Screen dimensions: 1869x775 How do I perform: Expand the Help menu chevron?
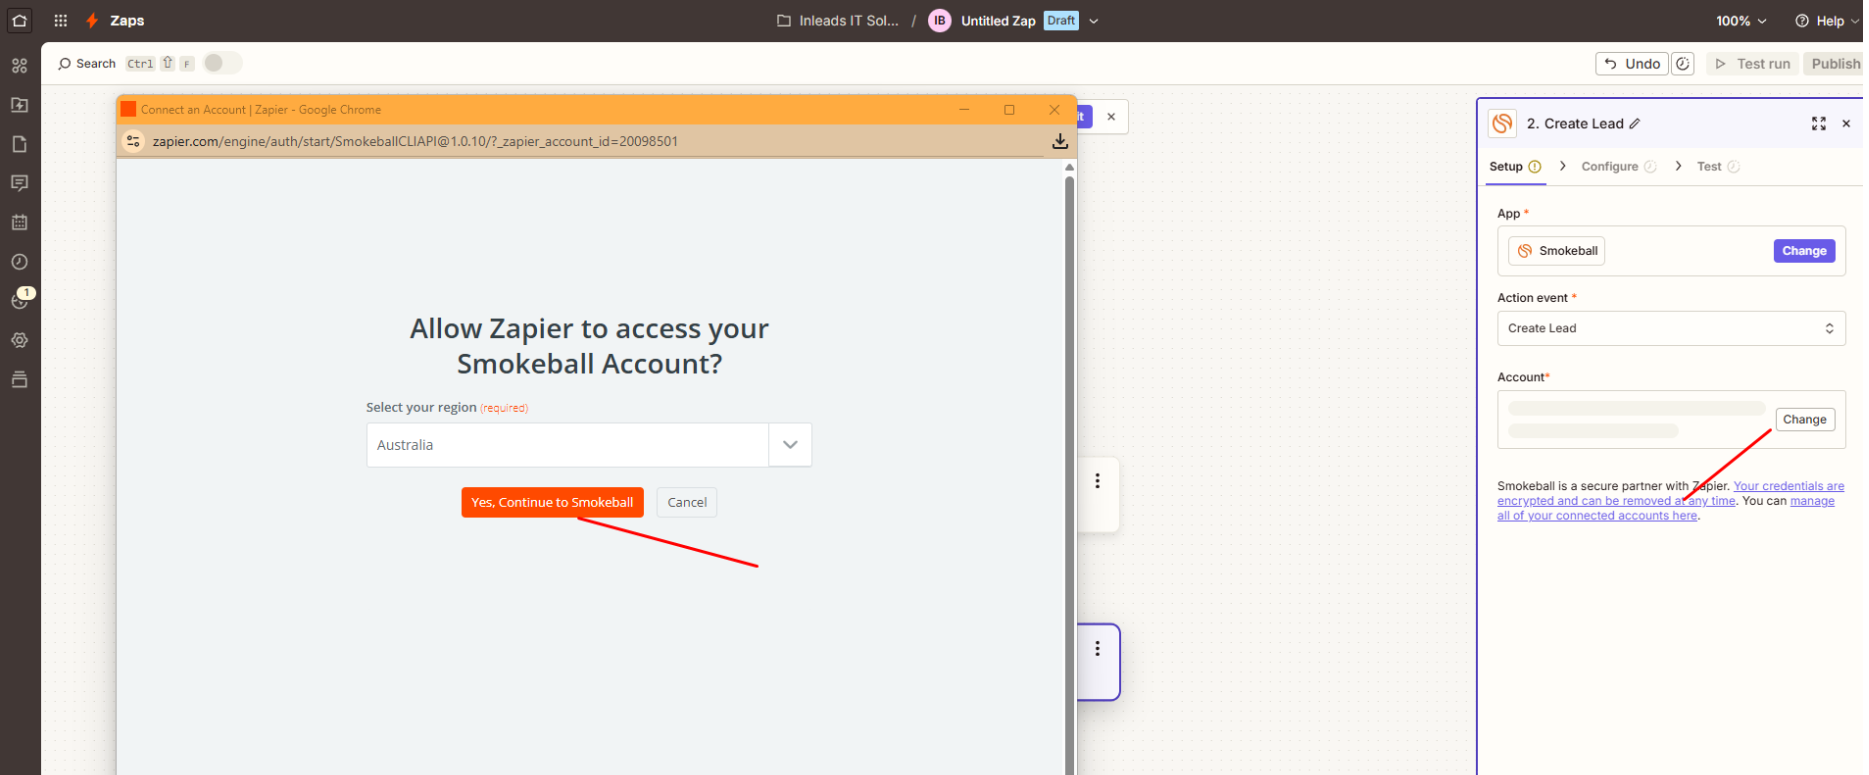click(x=1855, y=21)
